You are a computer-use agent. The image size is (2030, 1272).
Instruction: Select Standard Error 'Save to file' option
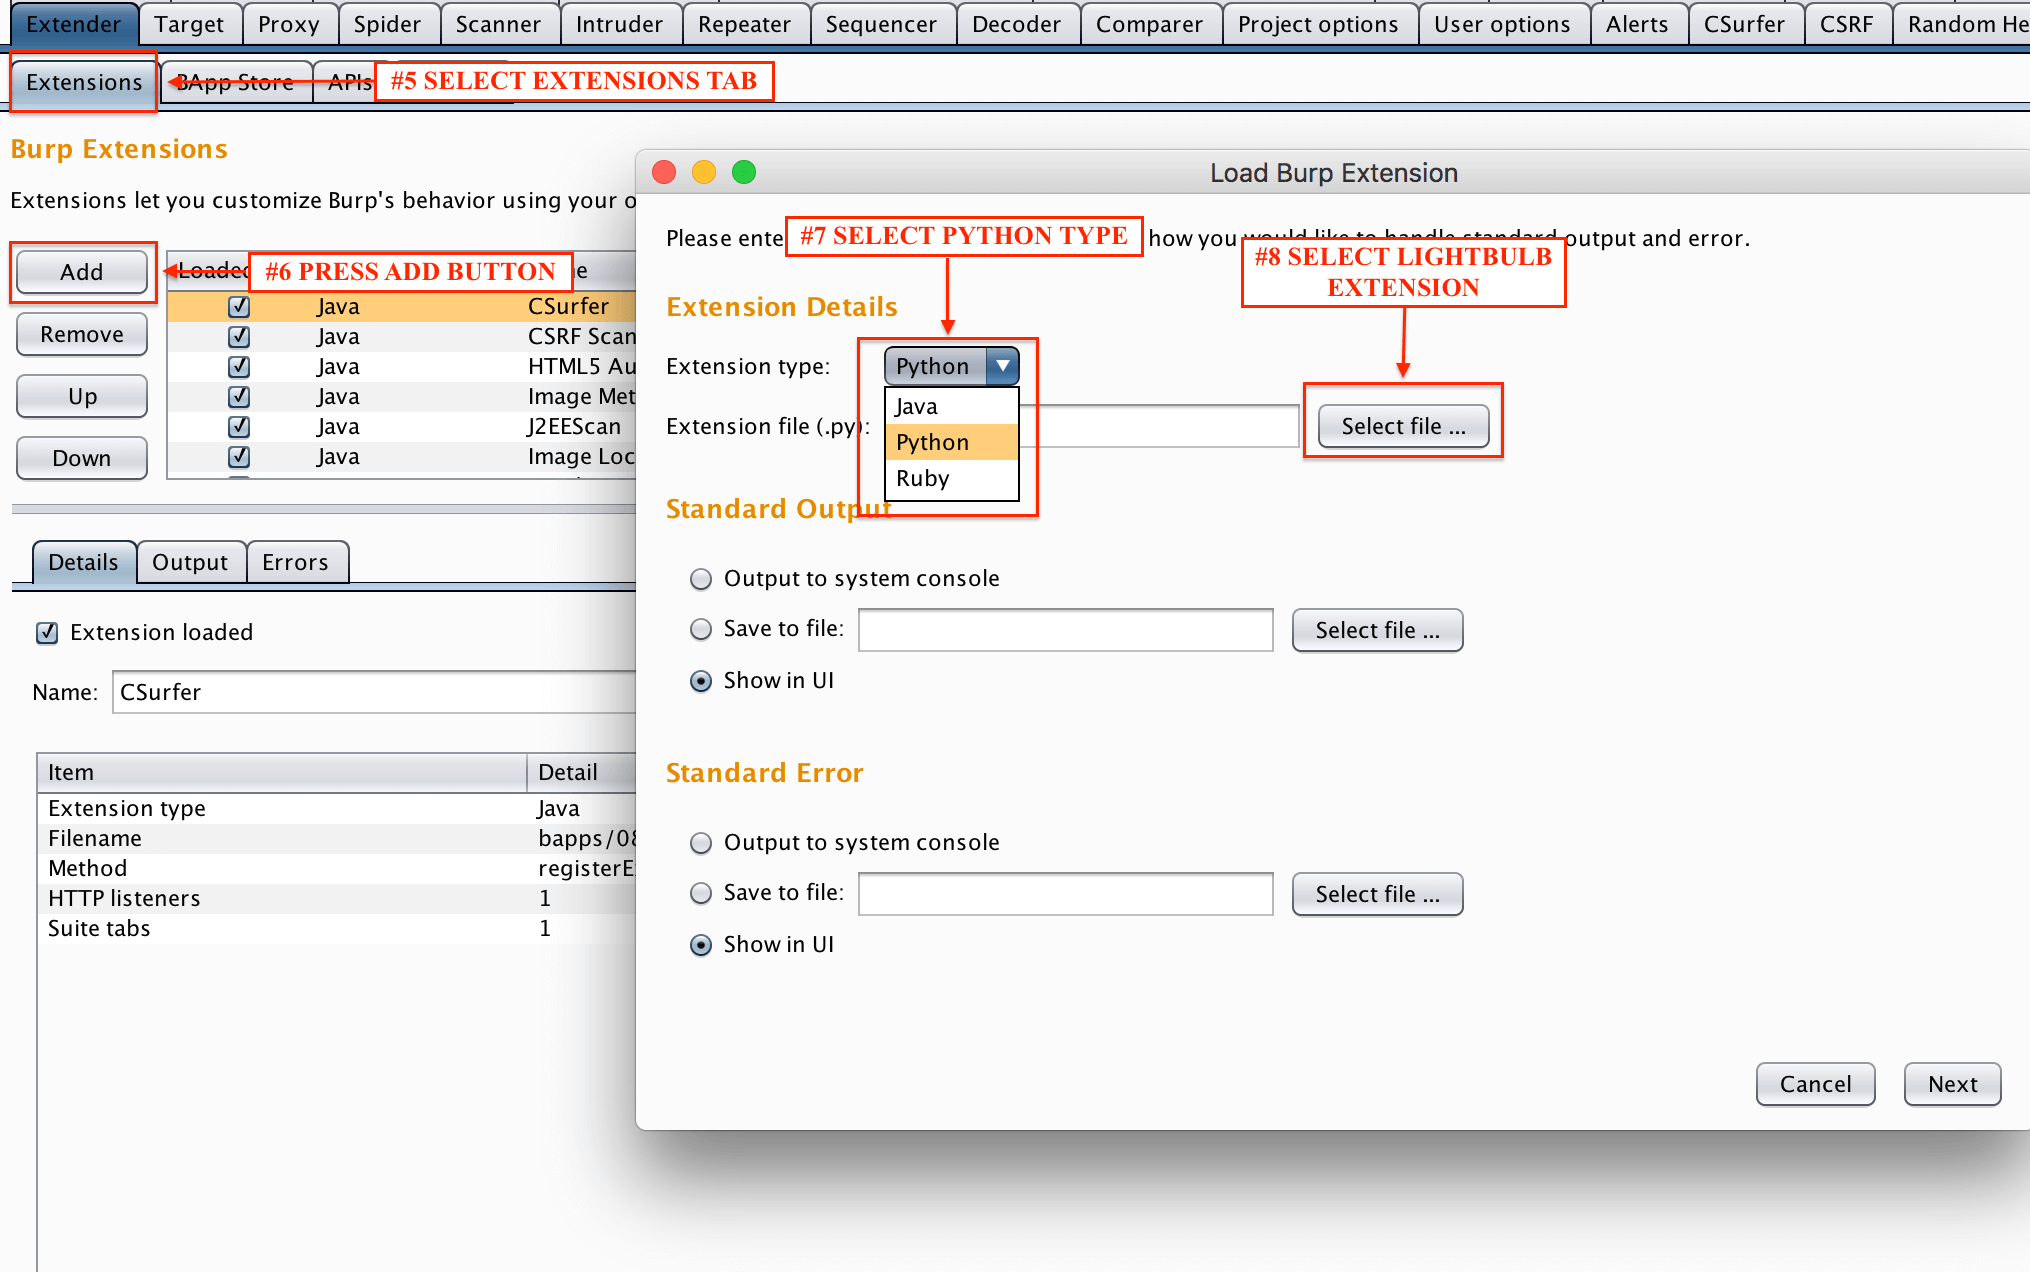pyautogui.click(x=702, y=893)
